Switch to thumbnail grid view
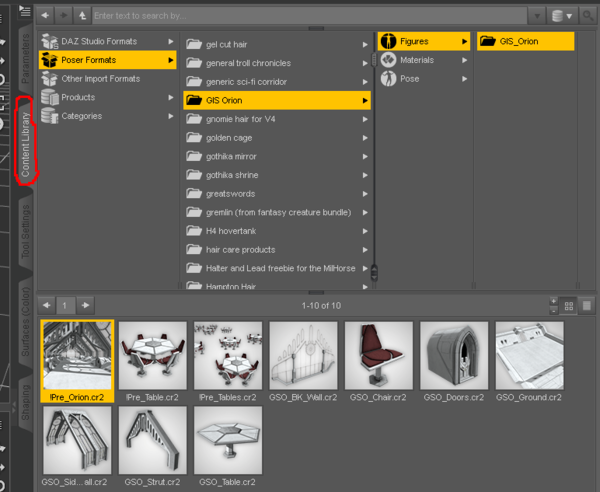Screen dimensions: 600x492 (x=569, y=306)
